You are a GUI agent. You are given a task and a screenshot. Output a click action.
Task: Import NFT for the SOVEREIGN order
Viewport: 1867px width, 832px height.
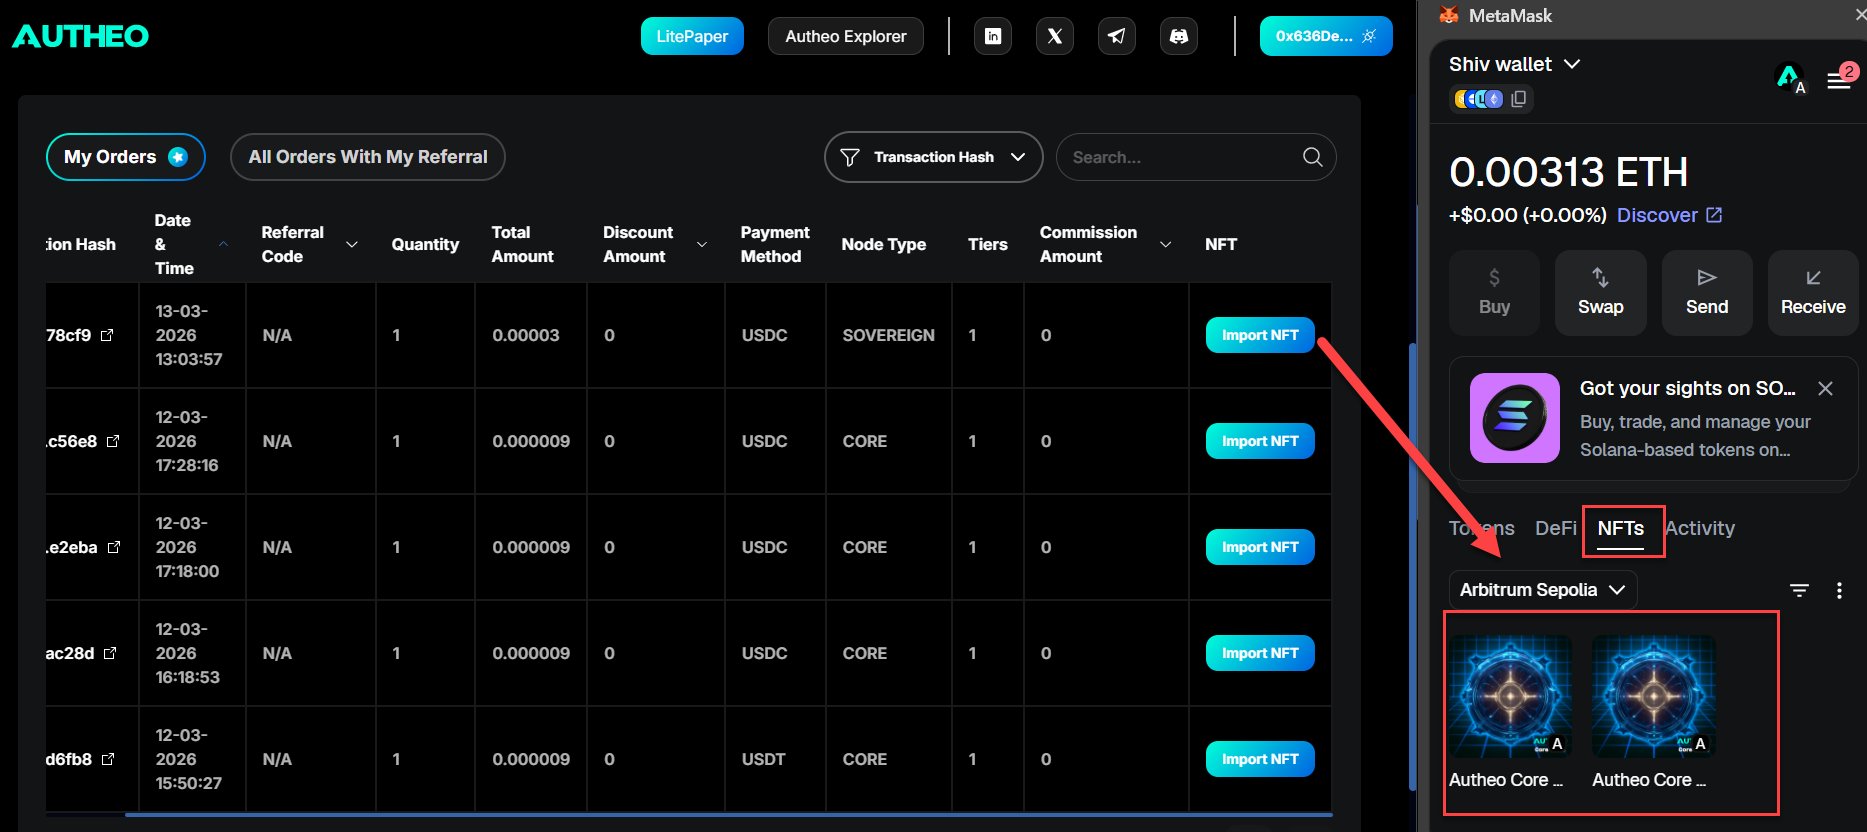1260,335
